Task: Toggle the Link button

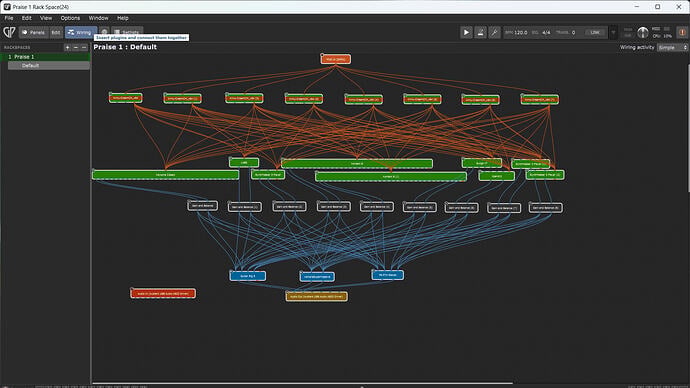Action: pyautogui.click(x=595, y=33)
